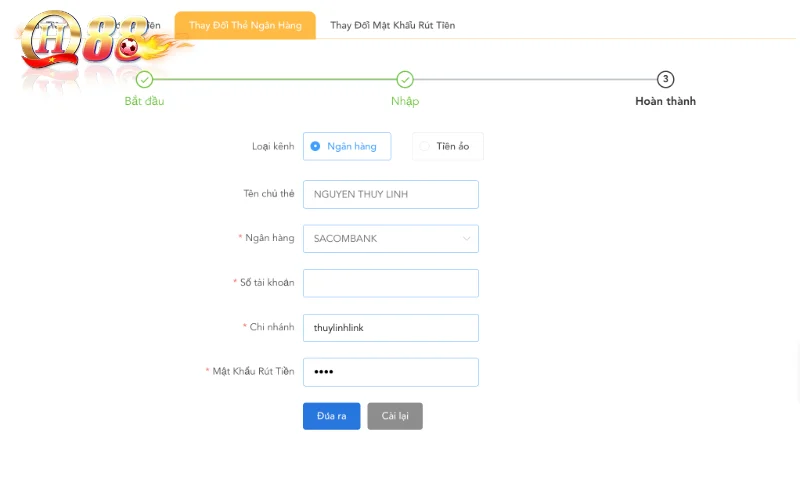Focus the empty Số tài khoản field
This screenshot has width=800, height=479.
(390, 283)
